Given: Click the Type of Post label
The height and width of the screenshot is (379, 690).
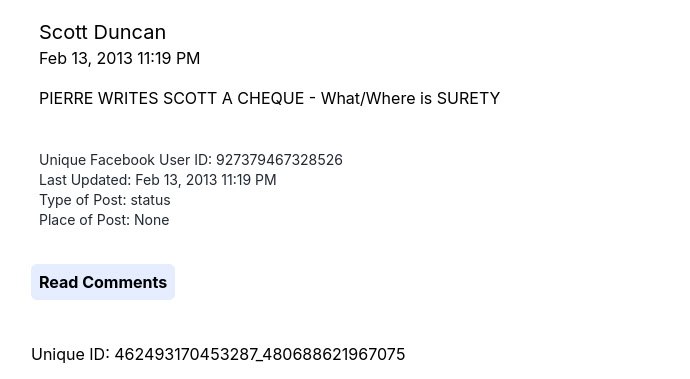Looking at the screenshot, I should tap(83, 200).
